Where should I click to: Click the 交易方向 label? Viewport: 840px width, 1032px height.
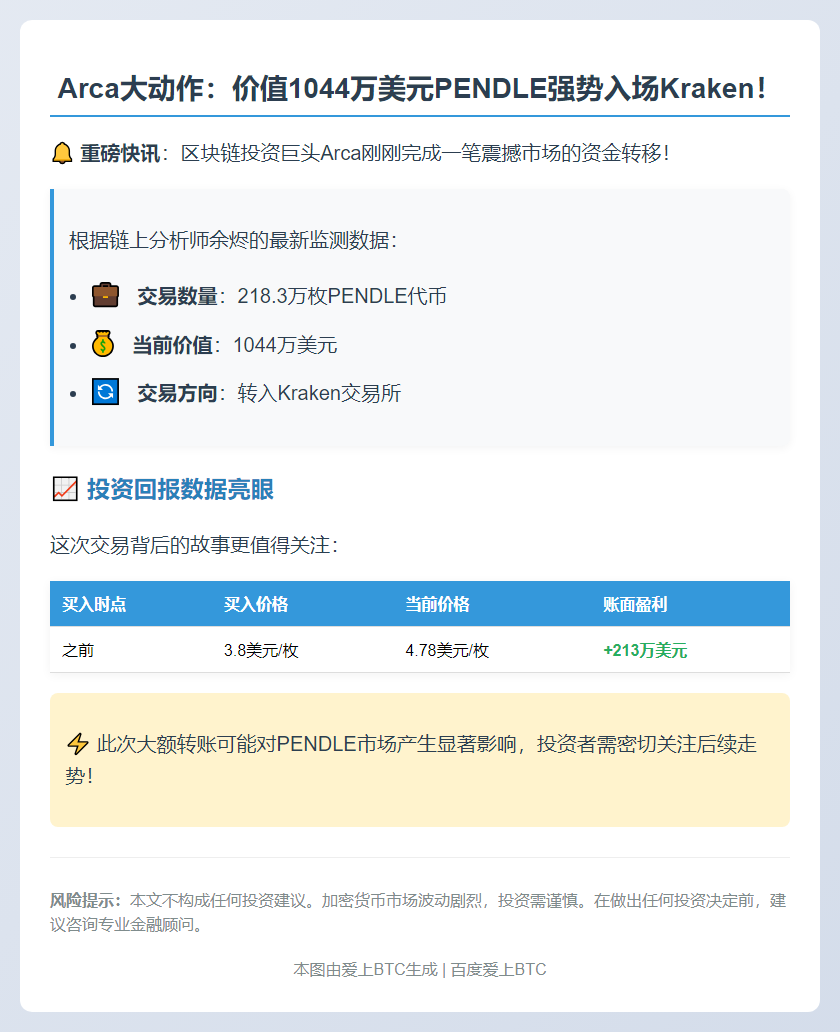[177, 393]
